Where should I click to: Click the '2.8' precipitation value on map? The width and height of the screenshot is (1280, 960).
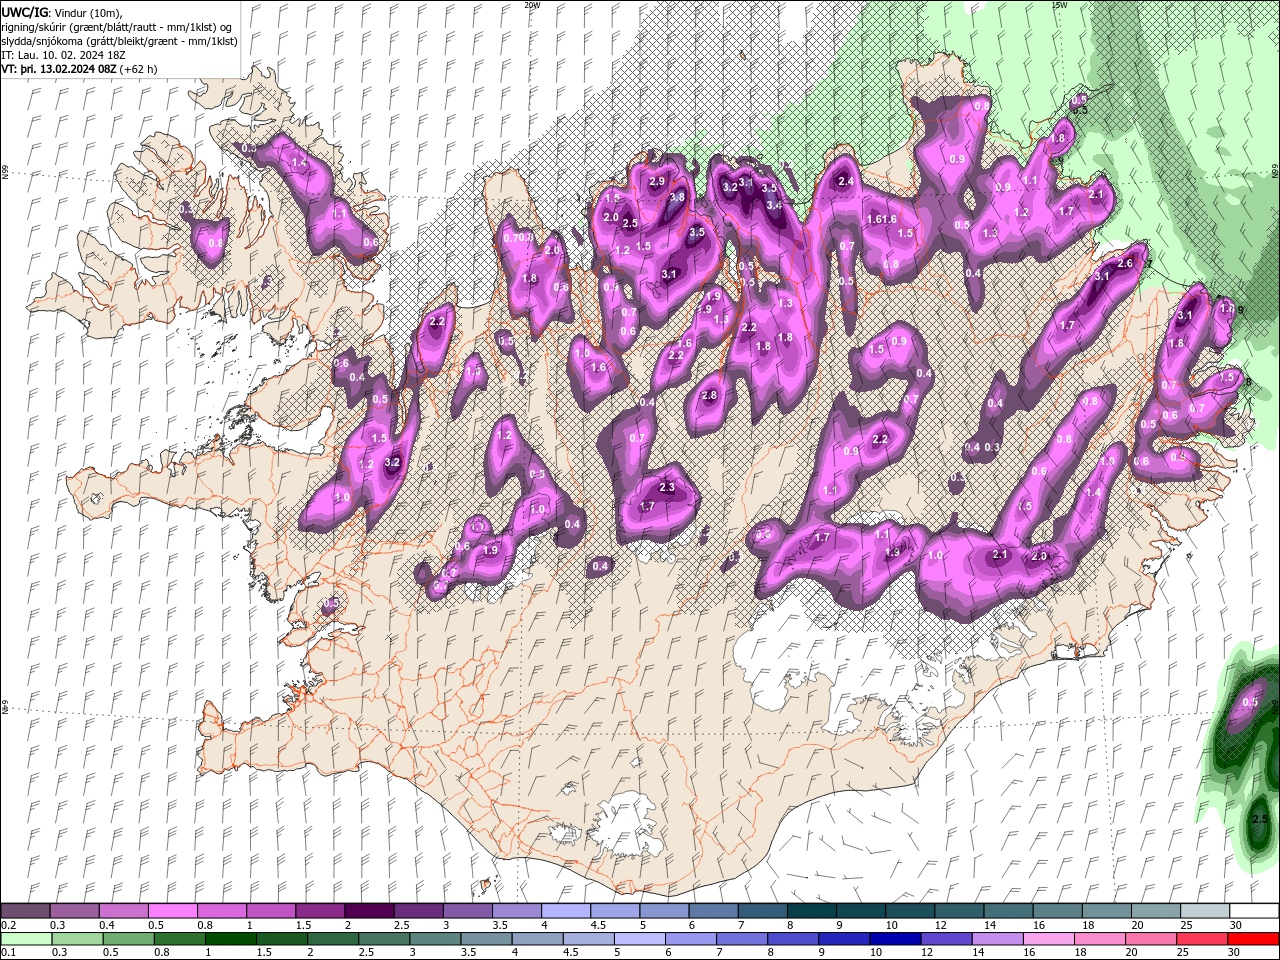click(710, 395)
